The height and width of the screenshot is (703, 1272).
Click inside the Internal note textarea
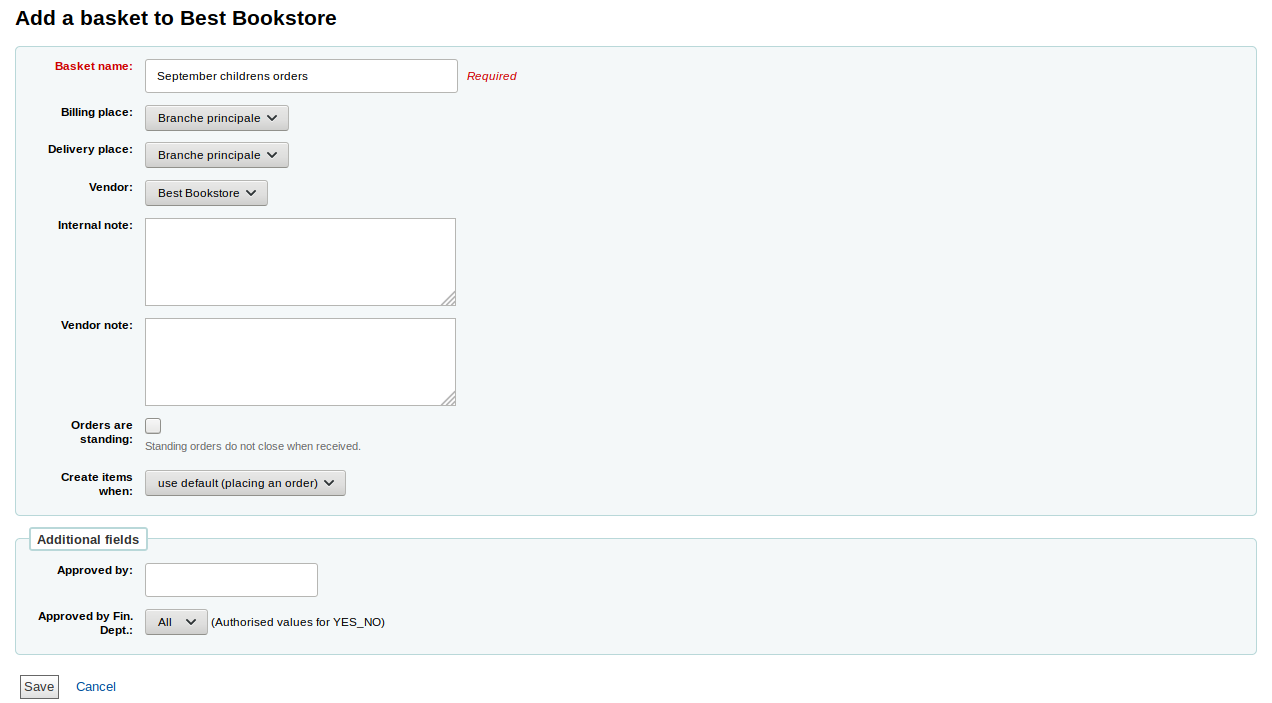[300, 261]
